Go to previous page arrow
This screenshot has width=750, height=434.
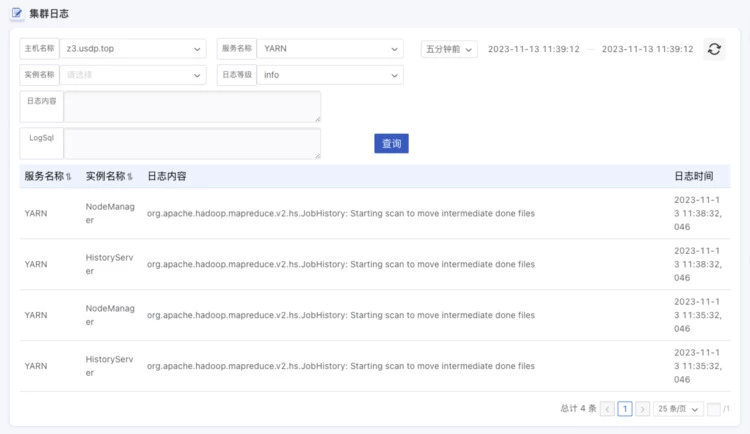607,409
